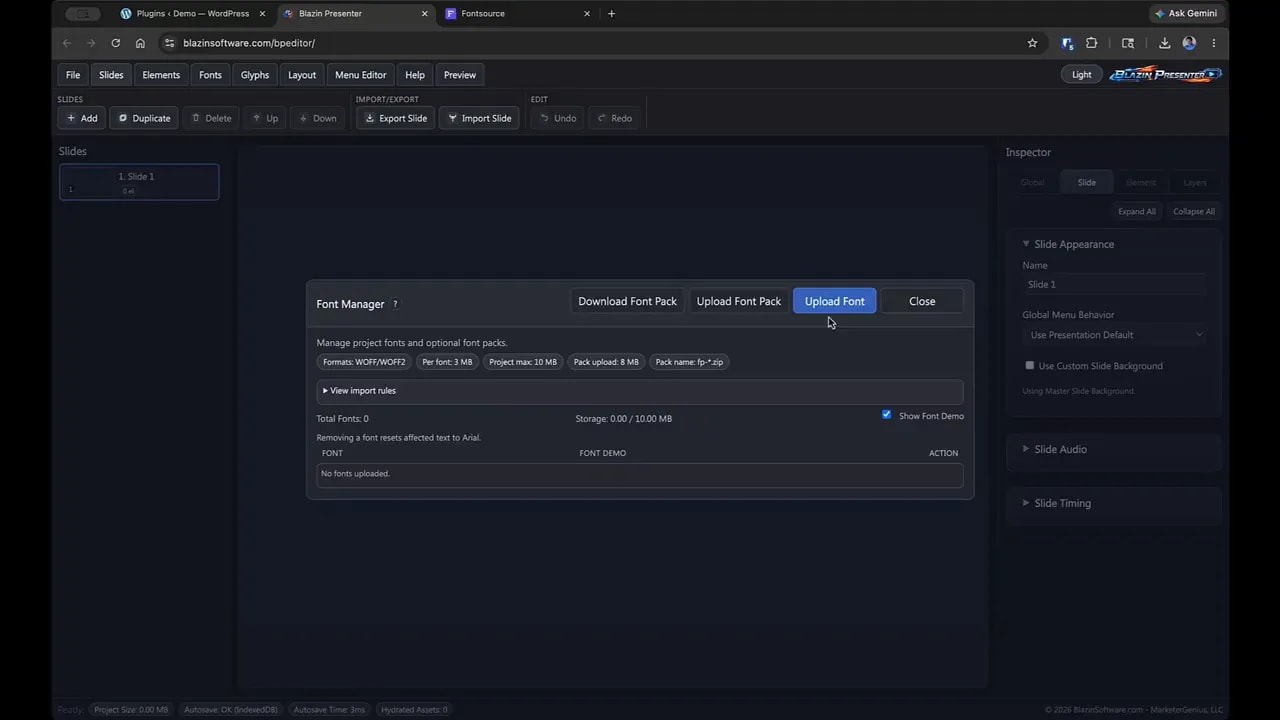
Task: Click Download Font Pack
Action: [x=627, y=301]
